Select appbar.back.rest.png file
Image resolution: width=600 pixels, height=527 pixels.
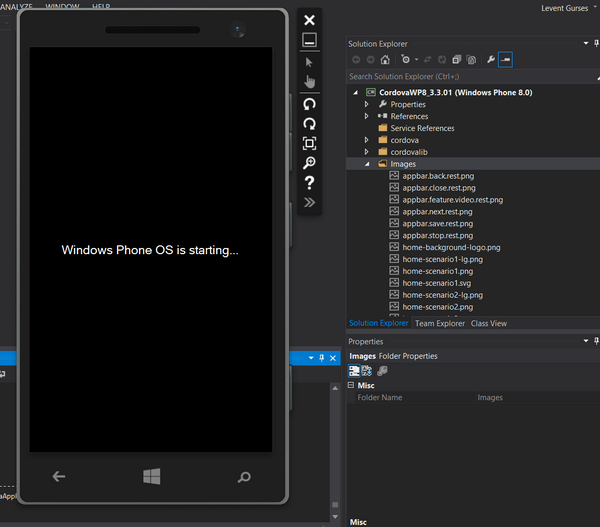438,176
